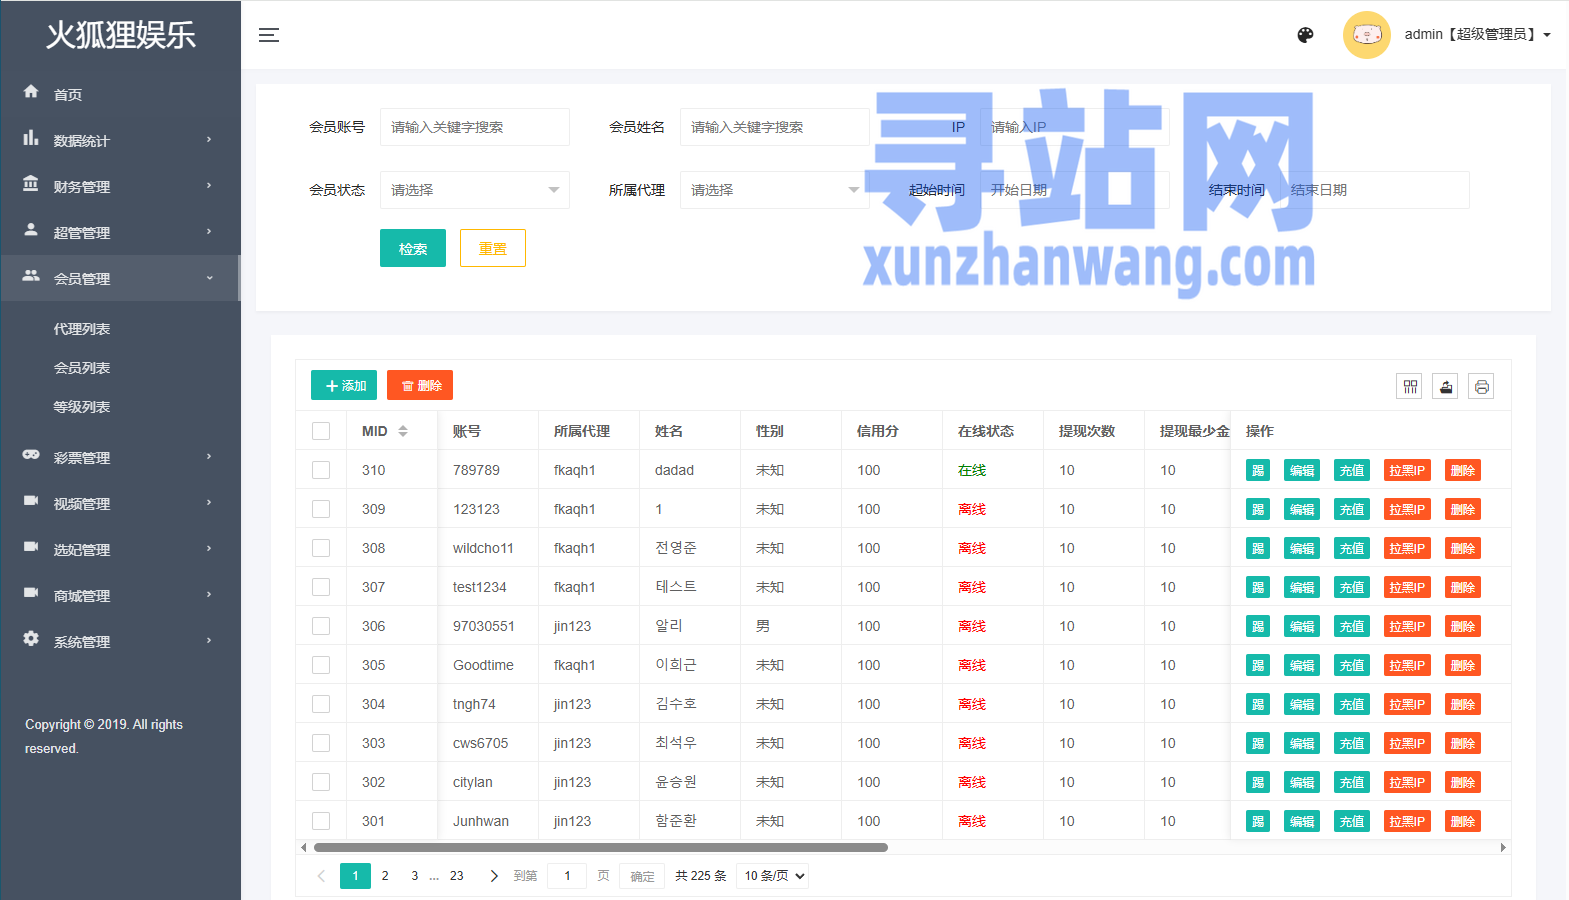Image resolution: width=1569 pixels, height=900 pixels.
Task: Toggle the sidebar collapse hamburger icon
Action: pyautogui.click(x=268, y=35)
